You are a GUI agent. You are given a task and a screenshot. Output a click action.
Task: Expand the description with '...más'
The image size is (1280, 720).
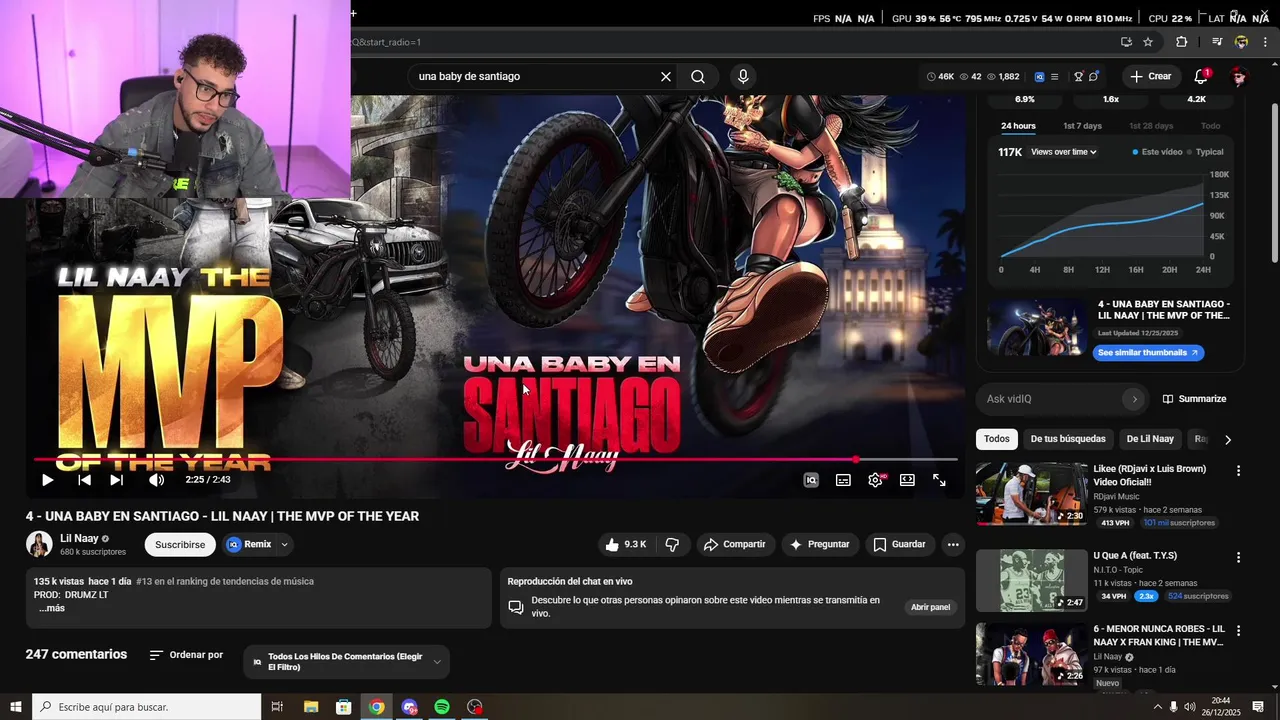(x=52, y=609)
